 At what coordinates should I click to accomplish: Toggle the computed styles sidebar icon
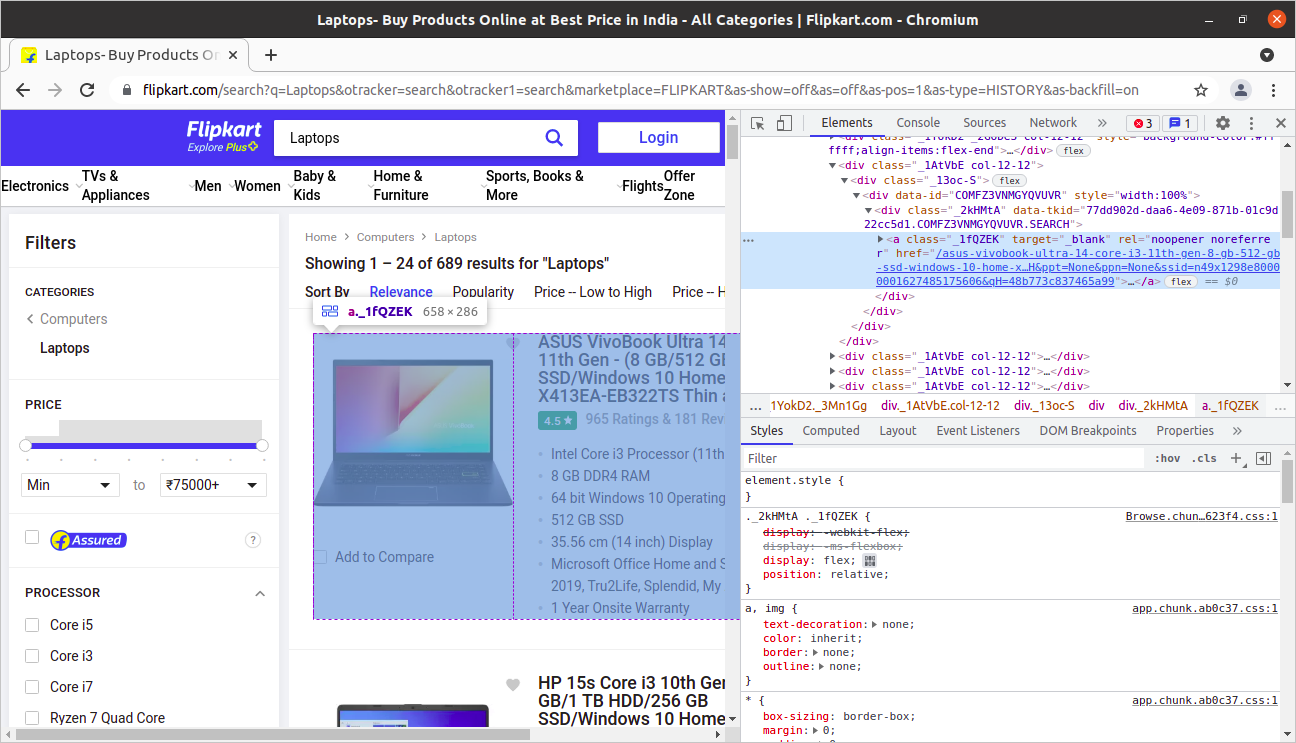coord(1263,458)
